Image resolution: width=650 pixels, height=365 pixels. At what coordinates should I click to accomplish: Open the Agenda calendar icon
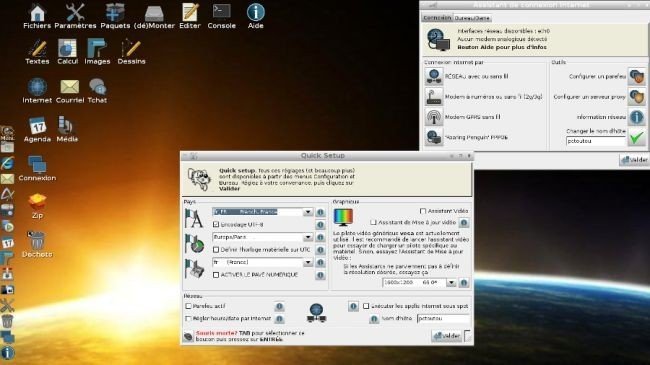tap(37, 129)
